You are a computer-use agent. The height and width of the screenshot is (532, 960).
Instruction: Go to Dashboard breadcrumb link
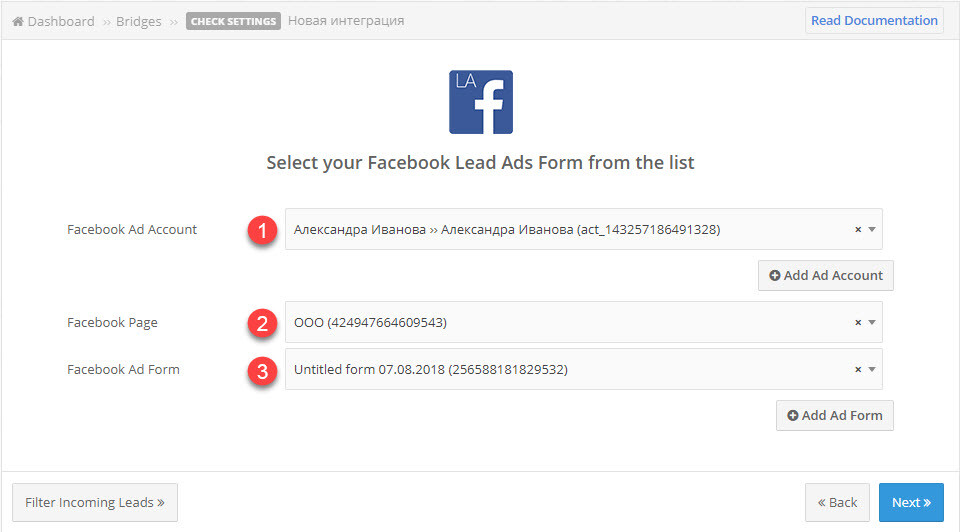coord(61,21)
